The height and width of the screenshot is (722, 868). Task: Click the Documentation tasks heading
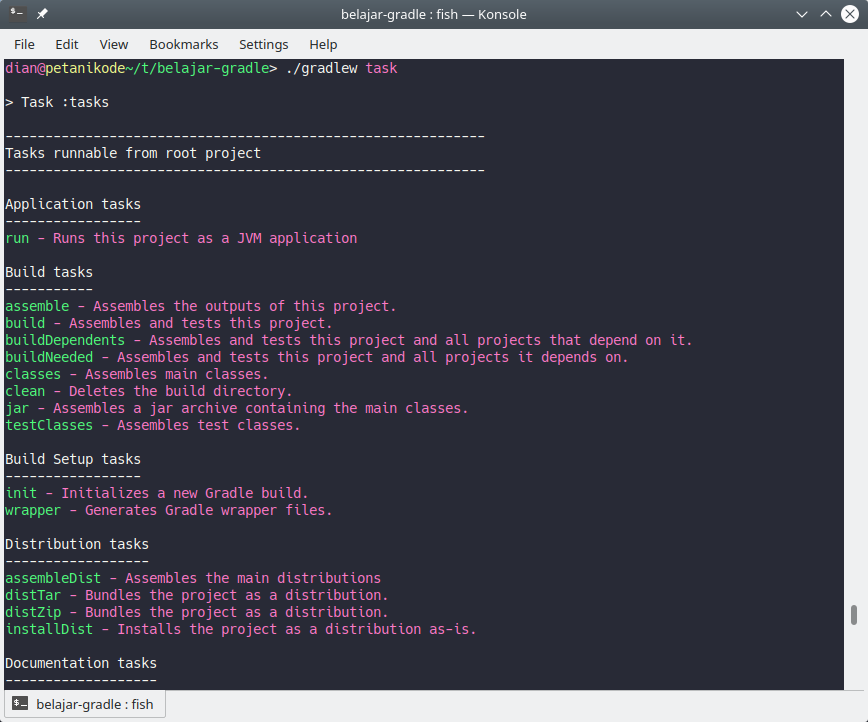click(81, 662)
